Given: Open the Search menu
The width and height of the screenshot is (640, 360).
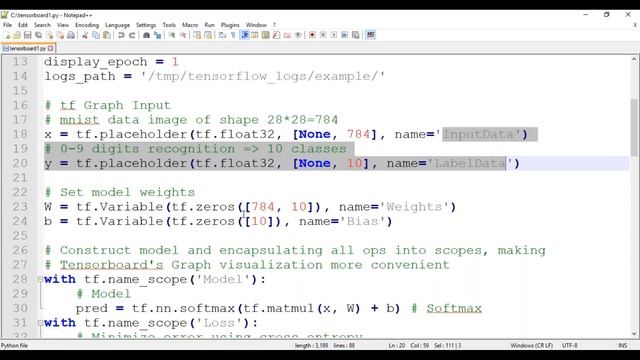Looking at the screenshot, I should [x=42, y=25].
